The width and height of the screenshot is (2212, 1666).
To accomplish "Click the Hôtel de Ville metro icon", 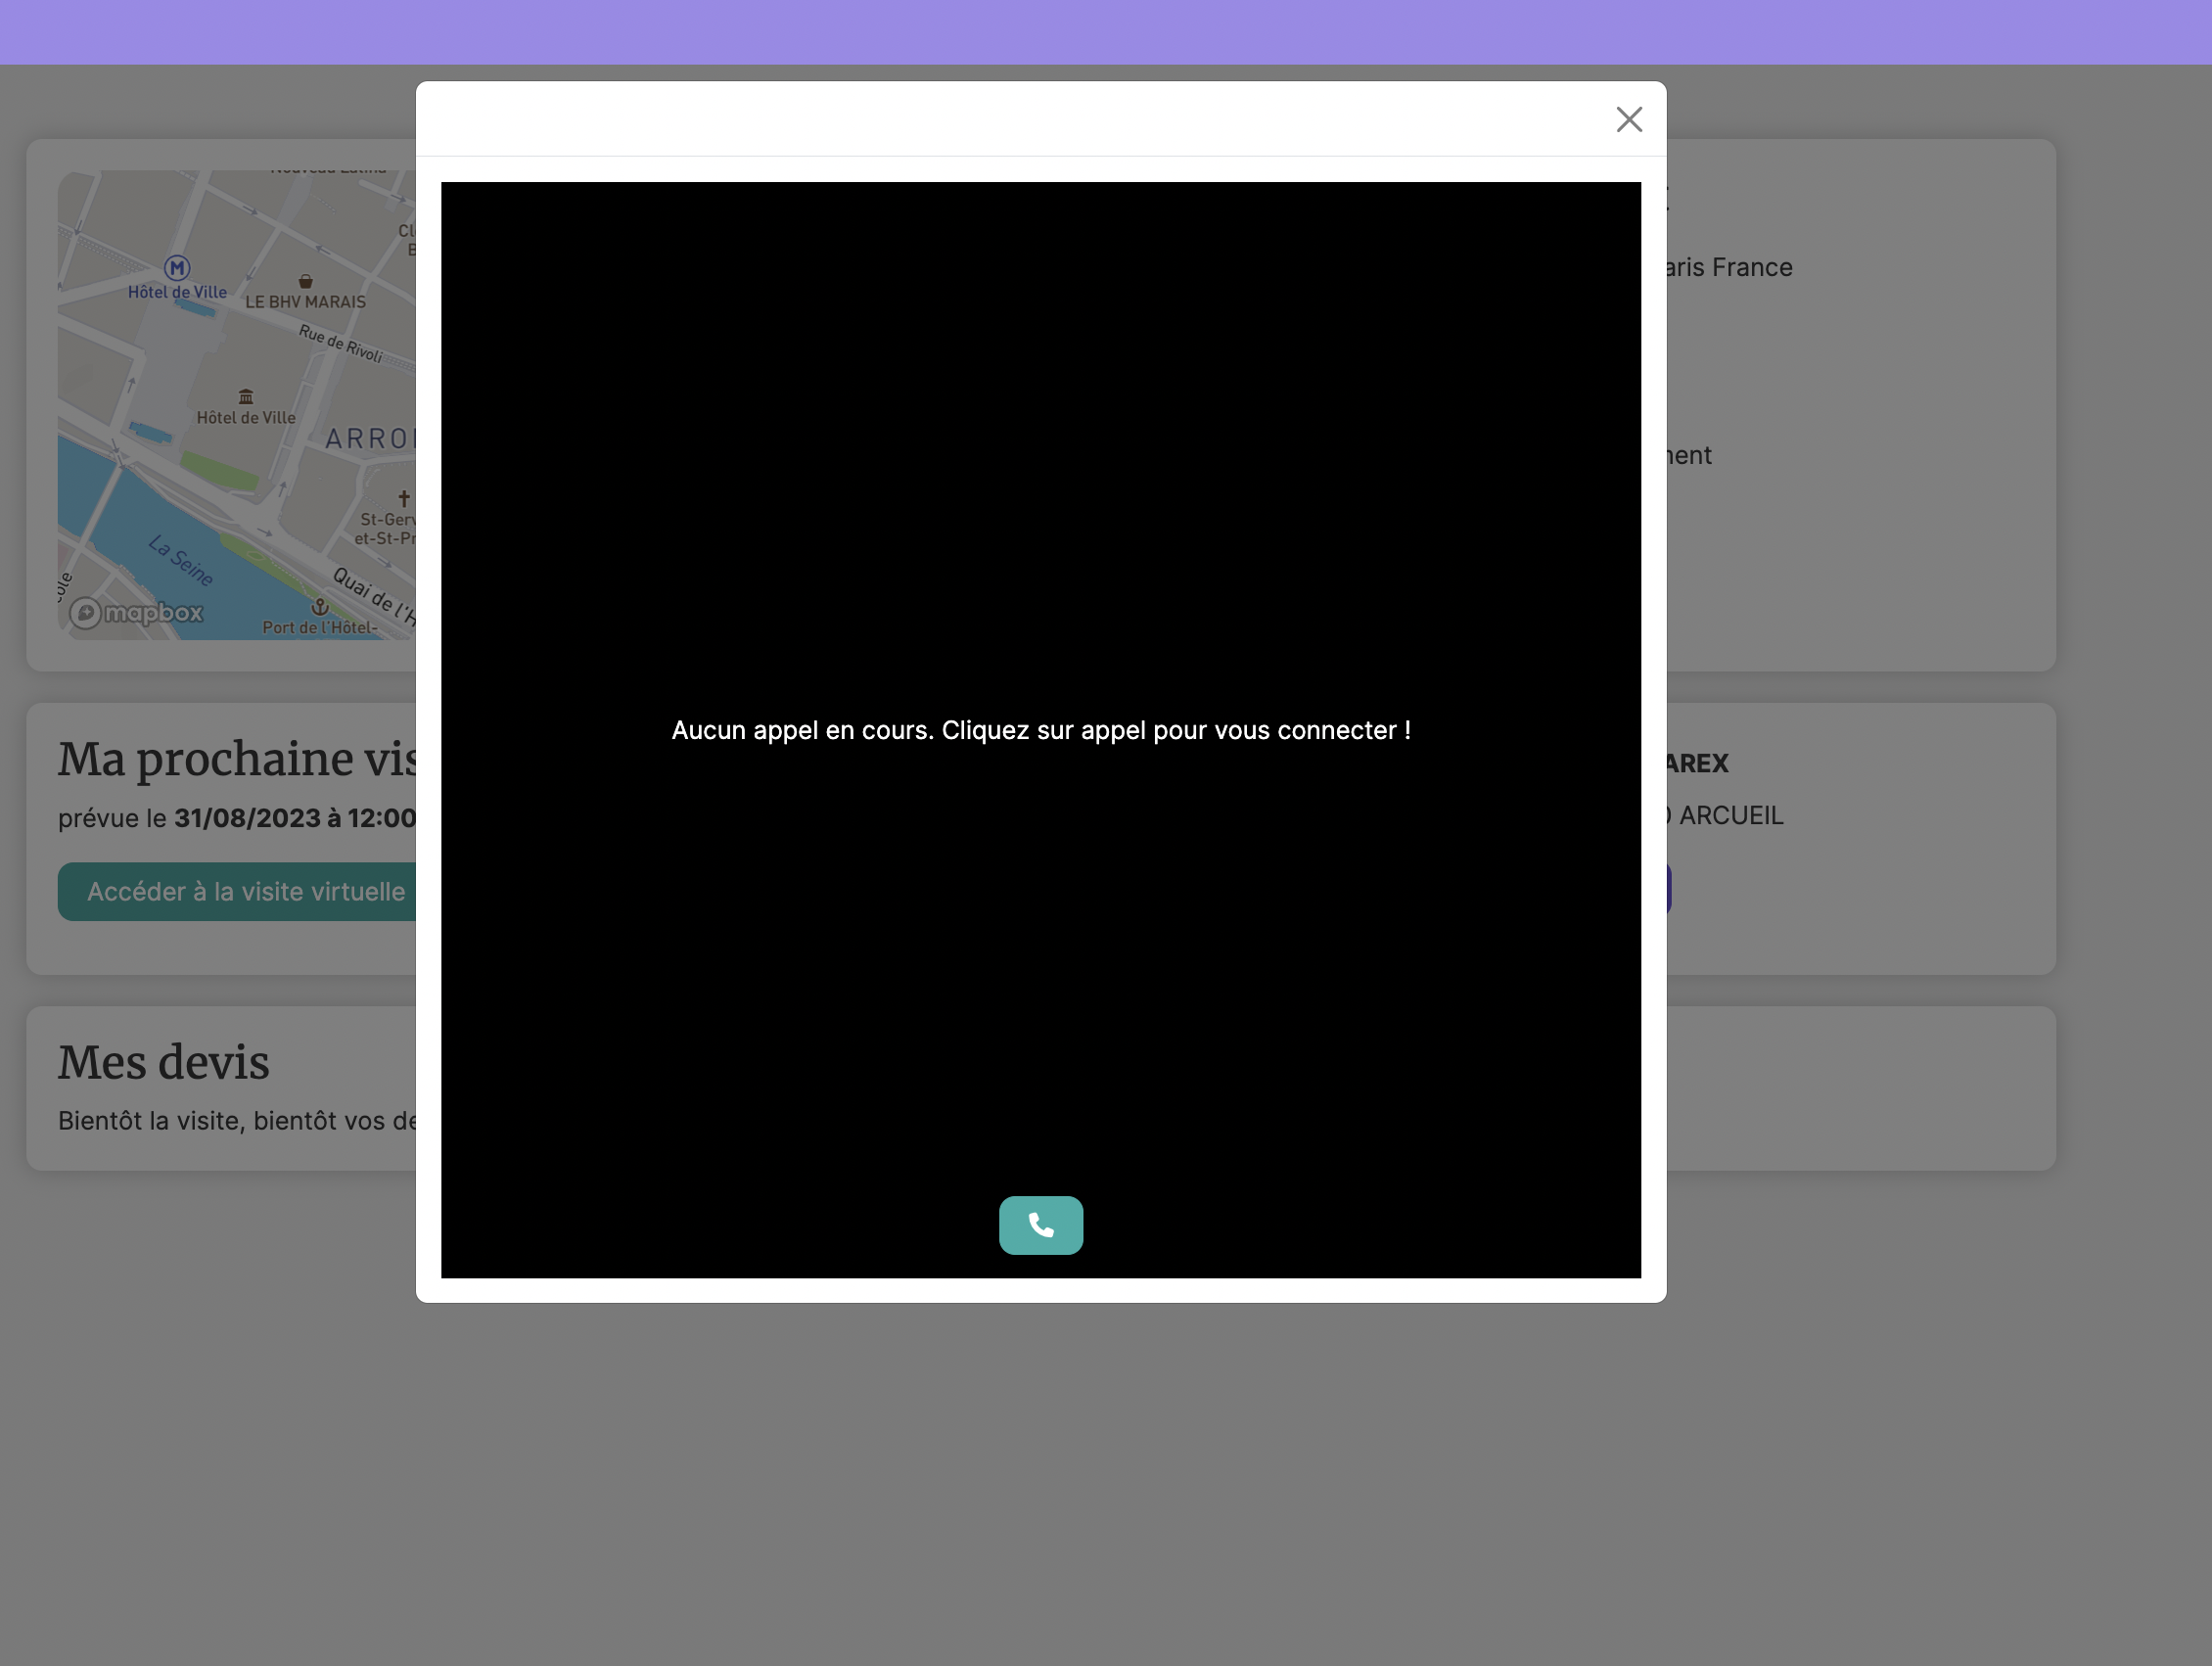I will [x=177, y=268].
